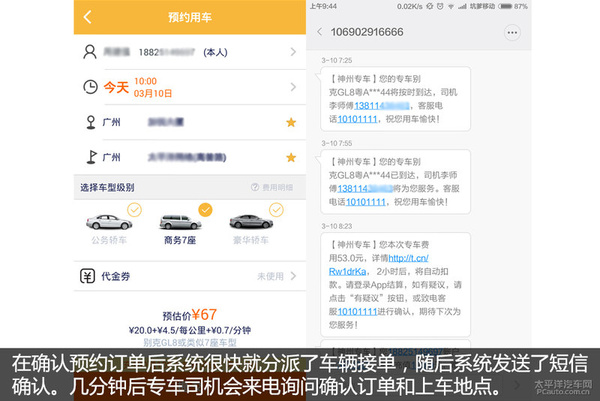Tap the 3-10 8:23 timestamp

[x=337, y=226]
